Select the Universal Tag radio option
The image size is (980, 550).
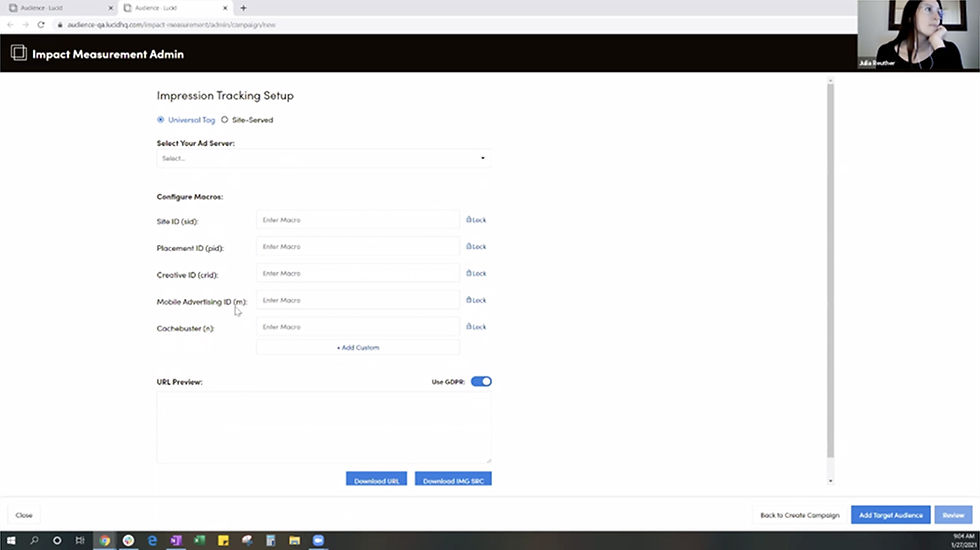tap(161, 119)
